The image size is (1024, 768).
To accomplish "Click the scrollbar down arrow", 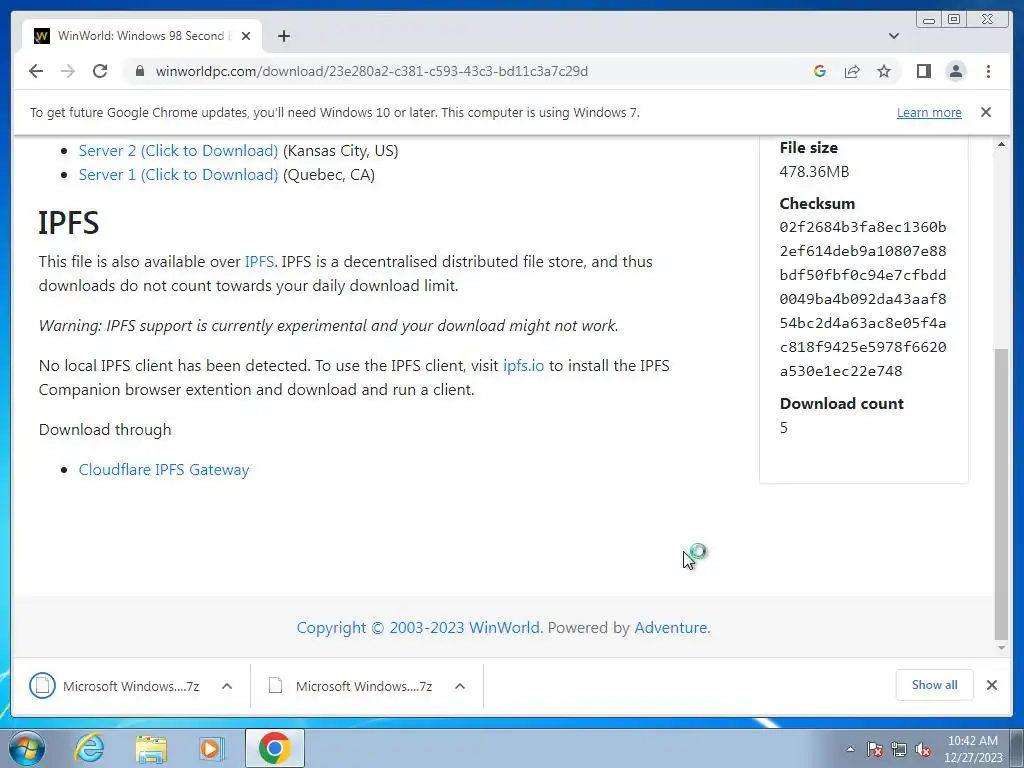I will 1000,648.
